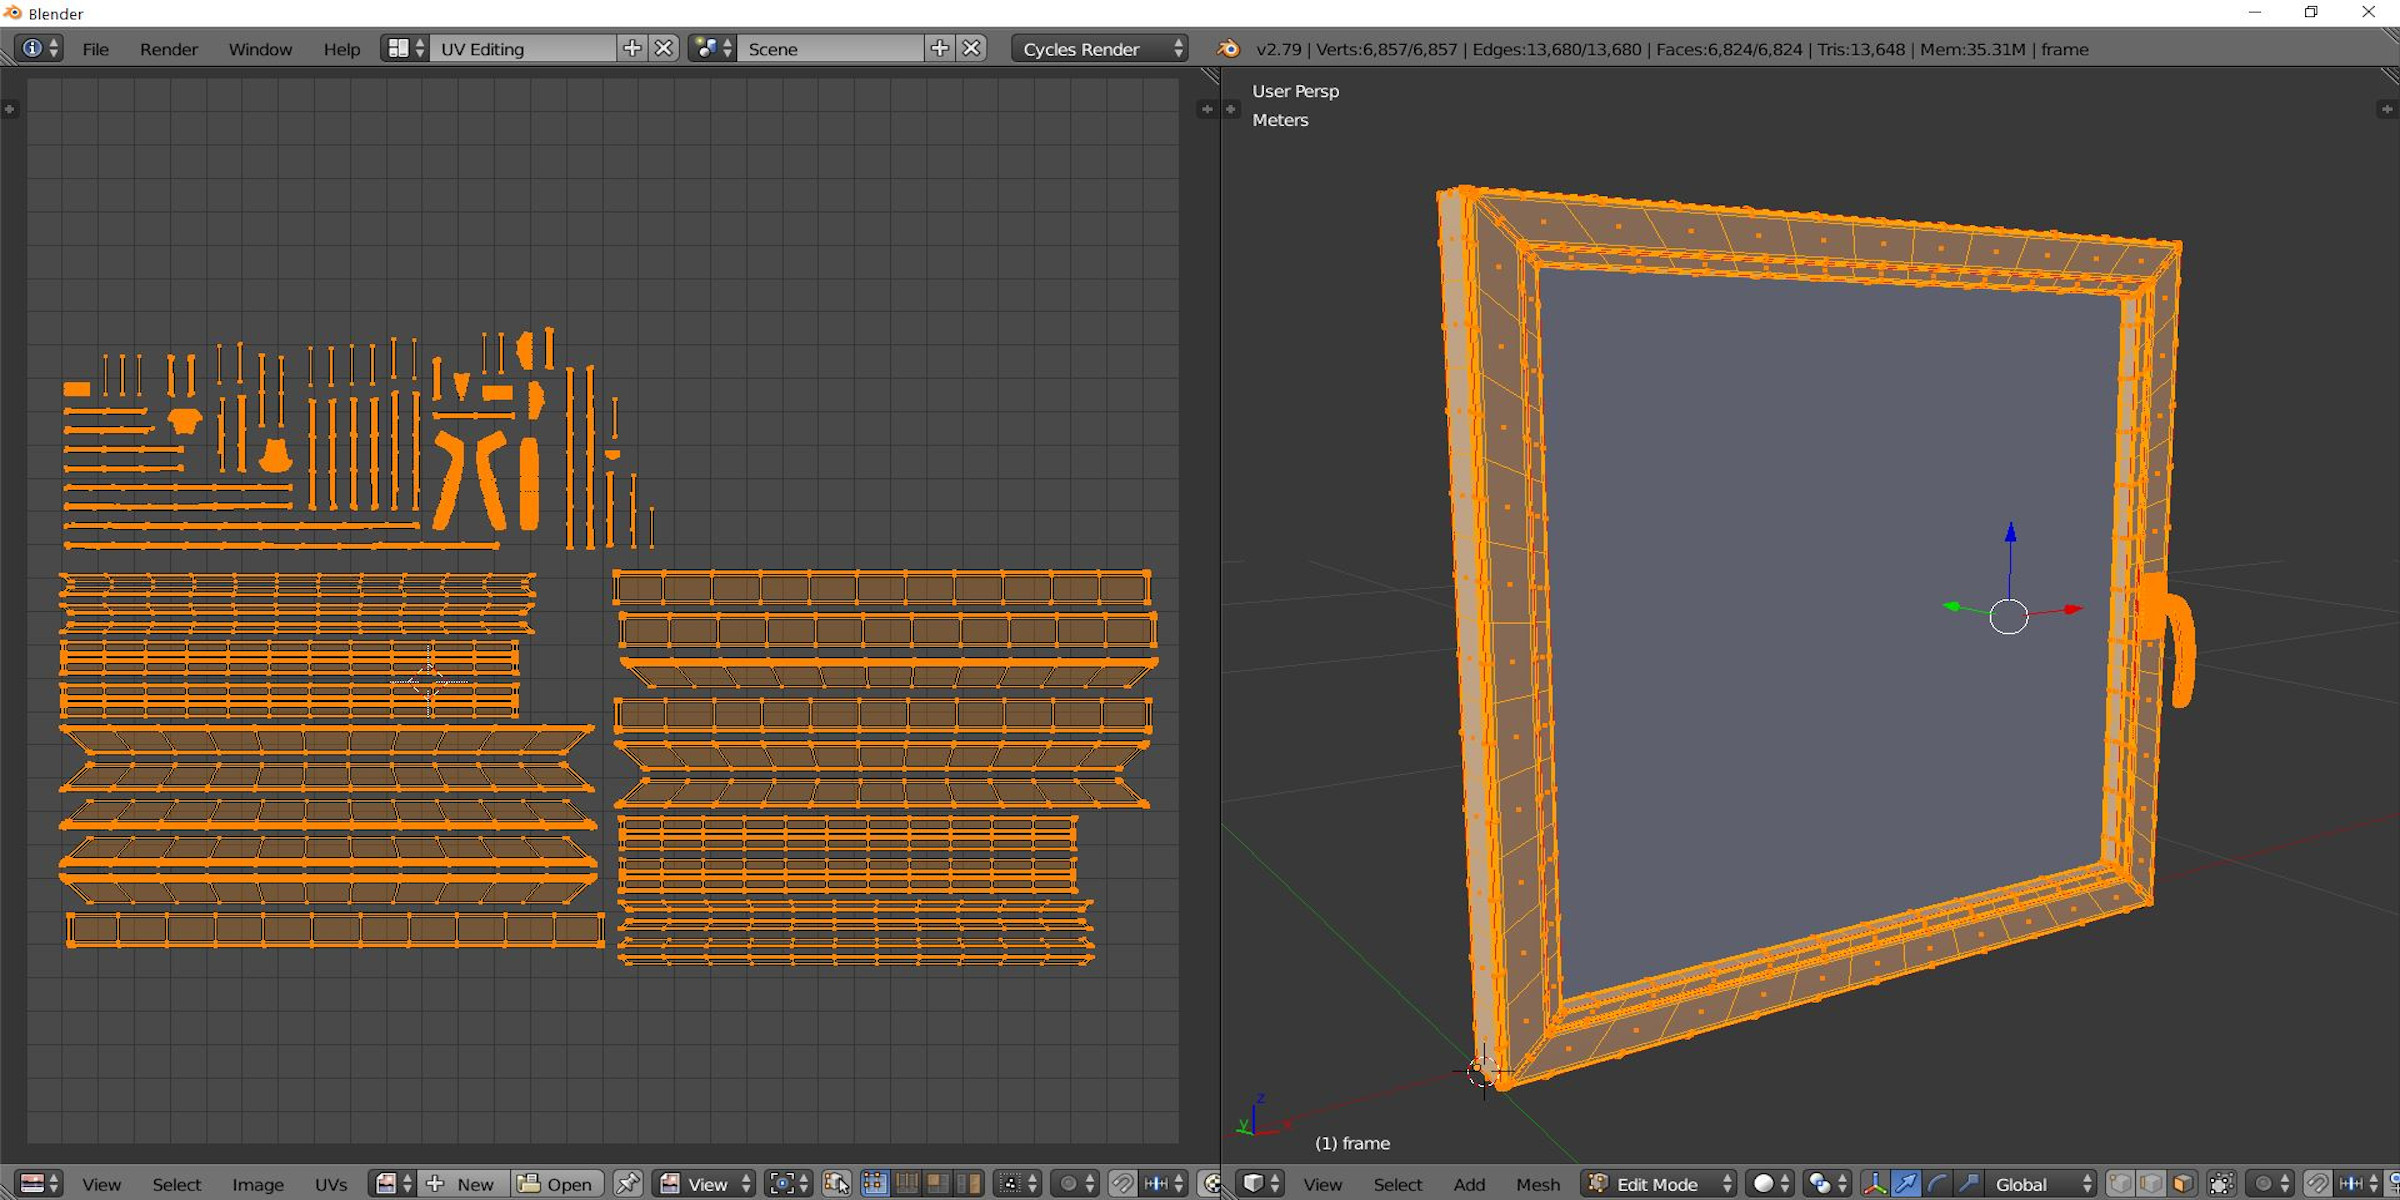Select face select mode cube icon
The height and width of the screenshot is (1200, 2400).
coord(2183,1184)
